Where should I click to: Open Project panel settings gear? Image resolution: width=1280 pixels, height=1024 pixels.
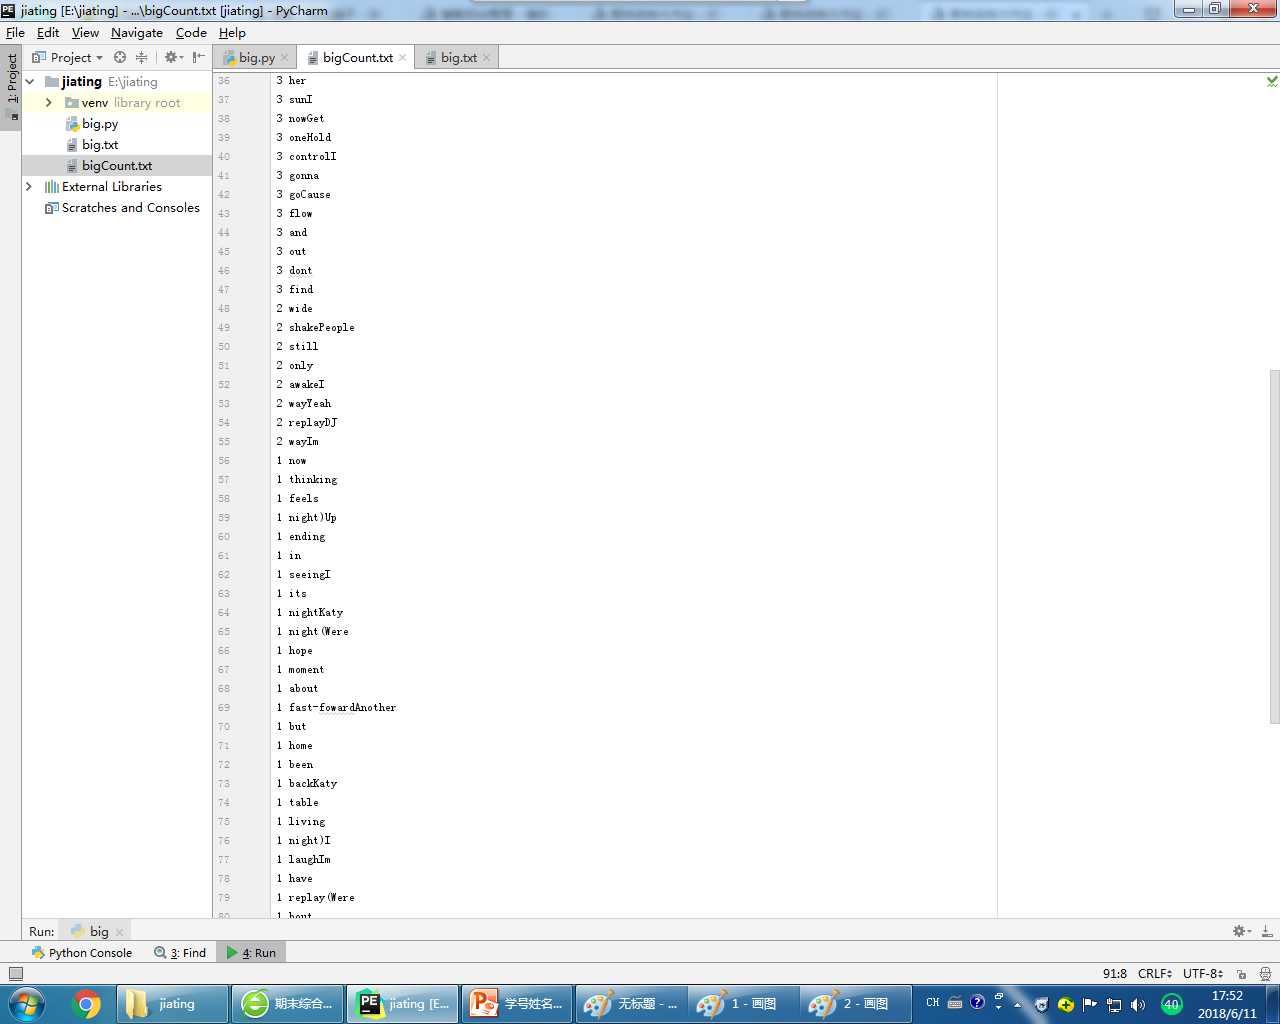[x=172, y=57]
